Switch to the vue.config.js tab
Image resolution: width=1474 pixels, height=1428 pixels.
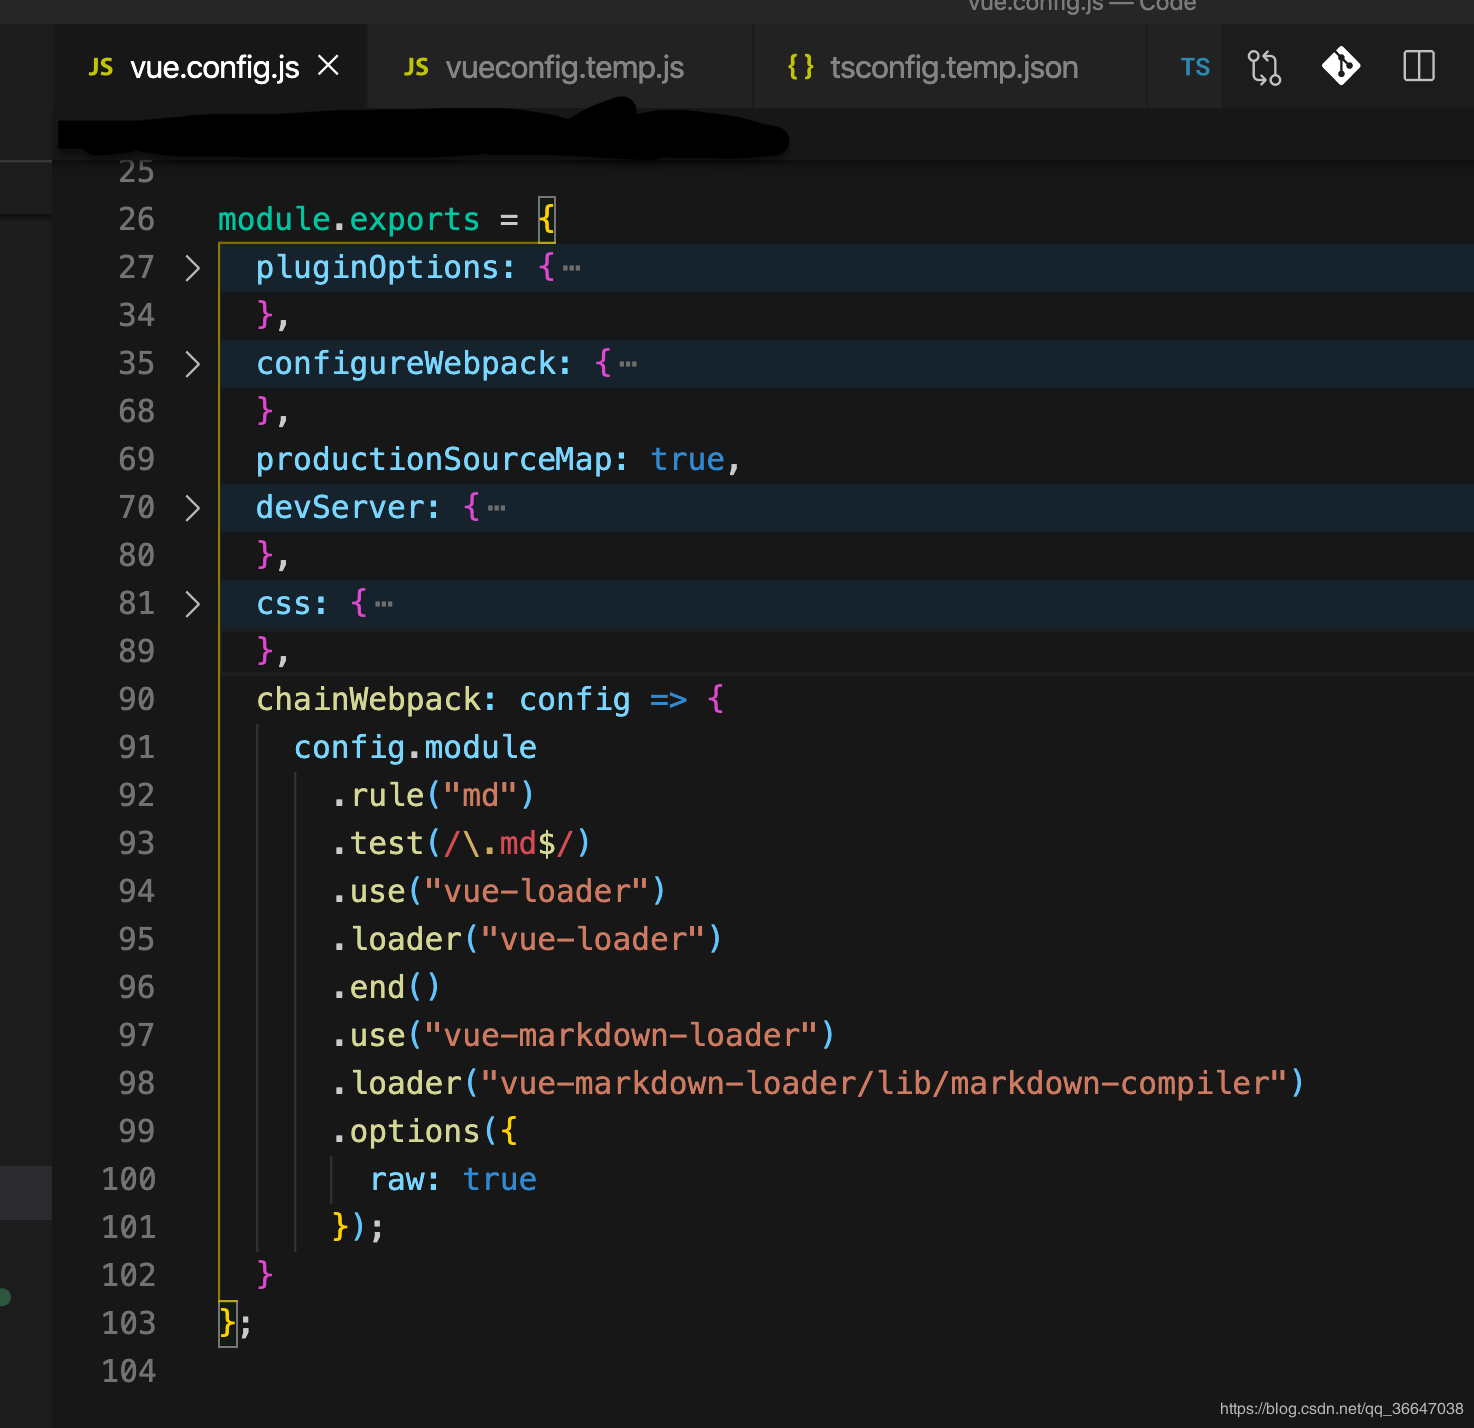click(x=211, y=67)
